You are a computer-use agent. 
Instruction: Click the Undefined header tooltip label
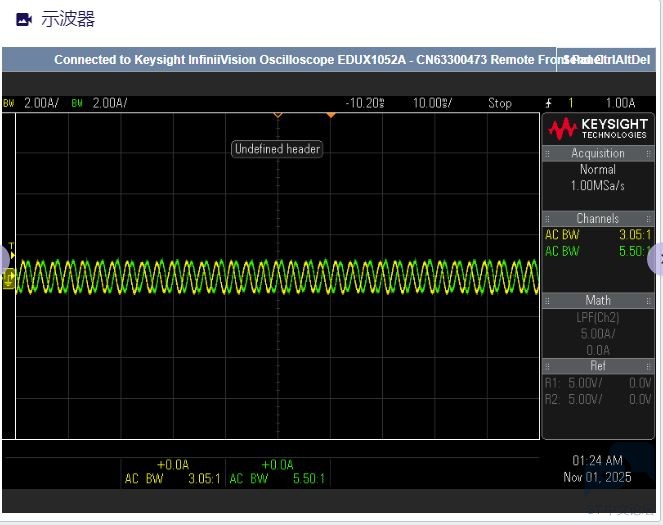tap(277, 149)
